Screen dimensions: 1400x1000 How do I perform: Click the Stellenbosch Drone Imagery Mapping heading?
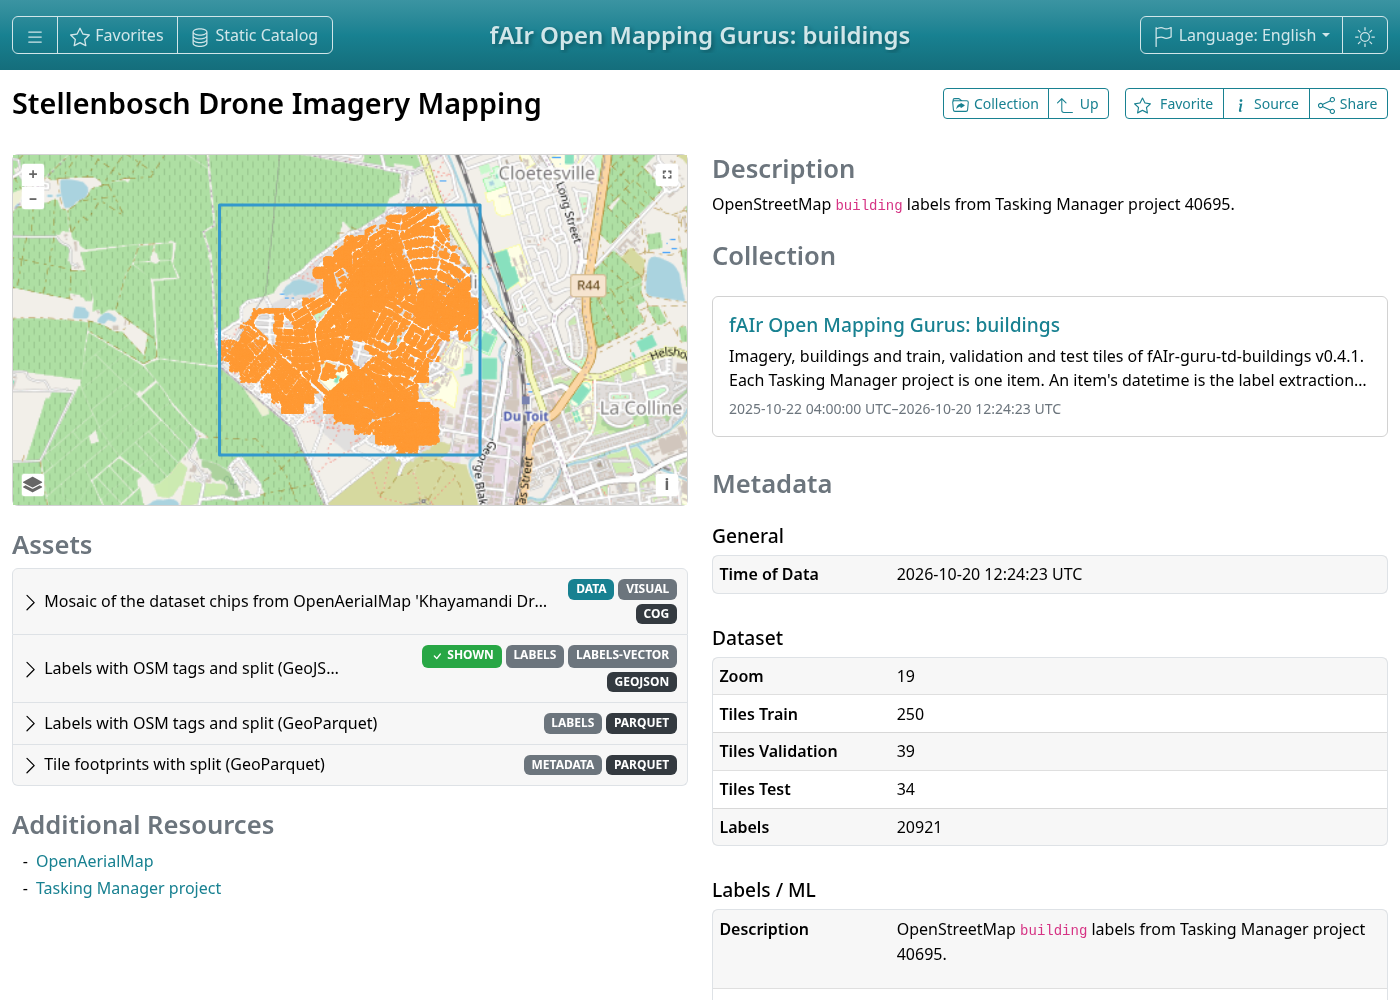277,104
